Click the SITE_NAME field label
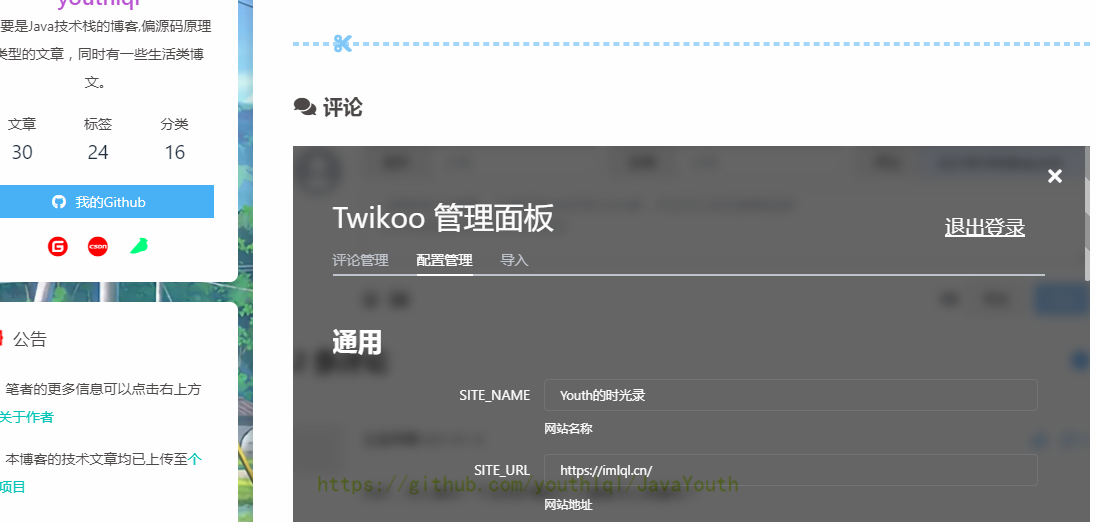The height and width of the screenshot is (522, 1097). [x=495, y=395]
